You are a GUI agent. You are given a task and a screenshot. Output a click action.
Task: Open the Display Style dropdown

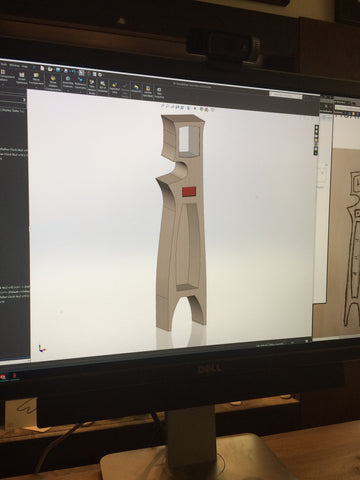click(x=188, y=108)
